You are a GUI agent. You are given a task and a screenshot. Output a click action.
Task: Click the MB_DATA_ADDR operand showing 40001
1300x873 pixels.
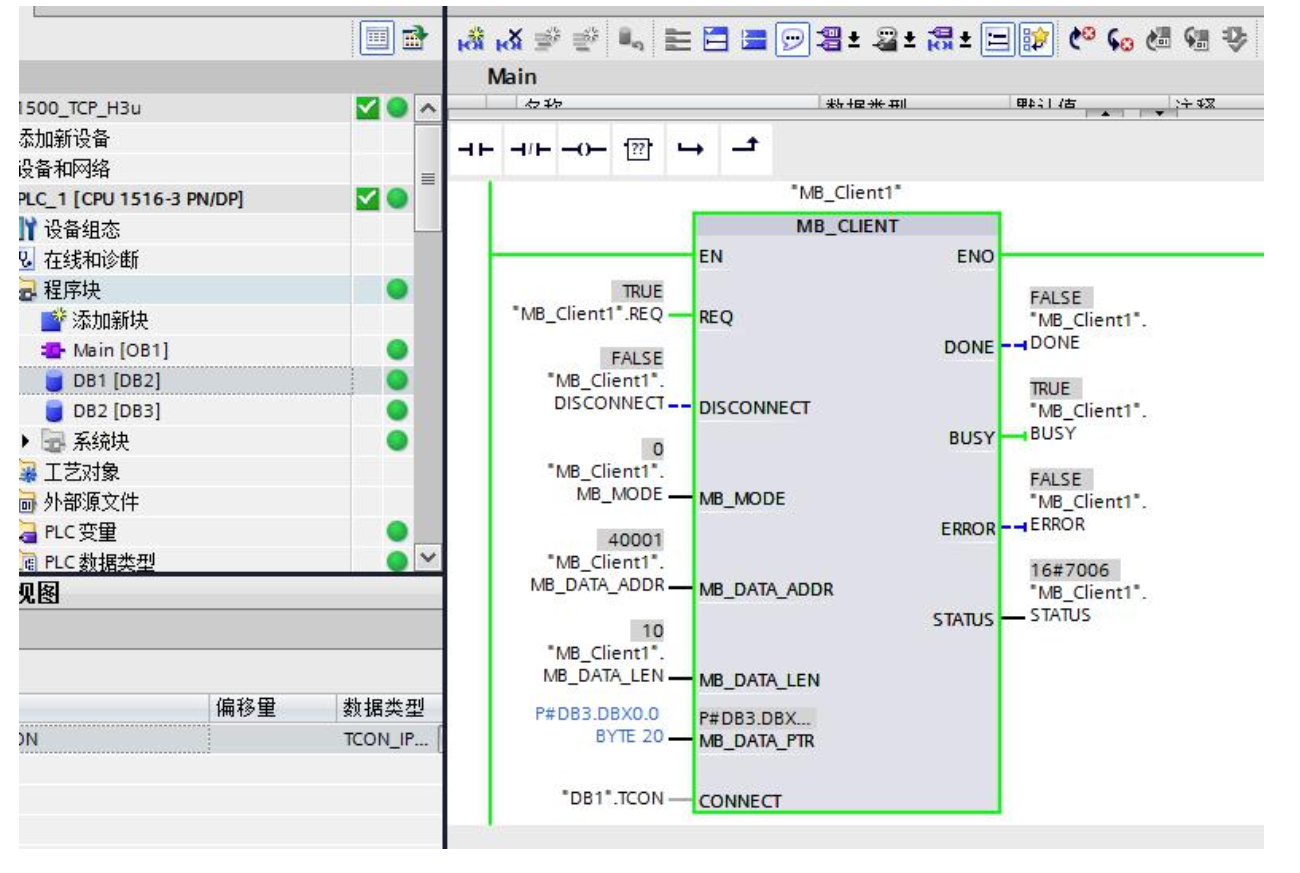point(598,574)
